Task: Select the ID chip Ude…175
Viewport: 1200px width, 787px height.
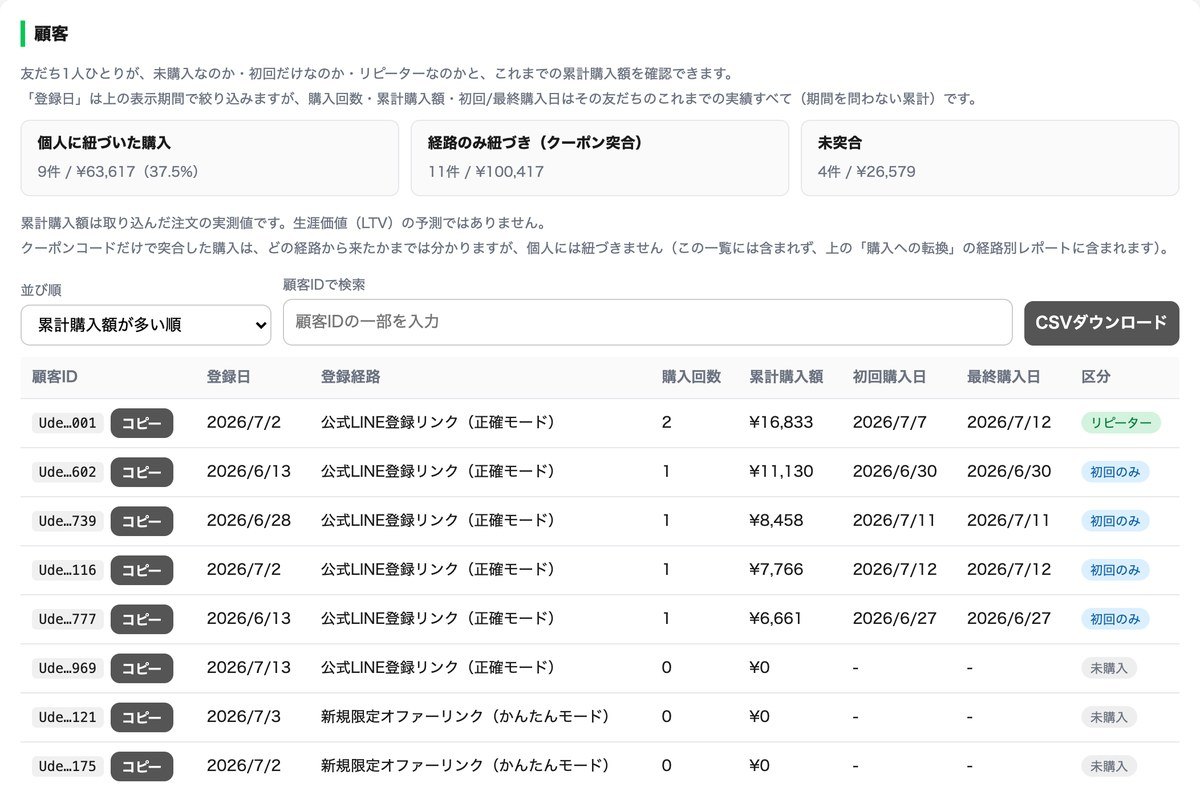Action: pyautogui.click(x=67, y=766)
